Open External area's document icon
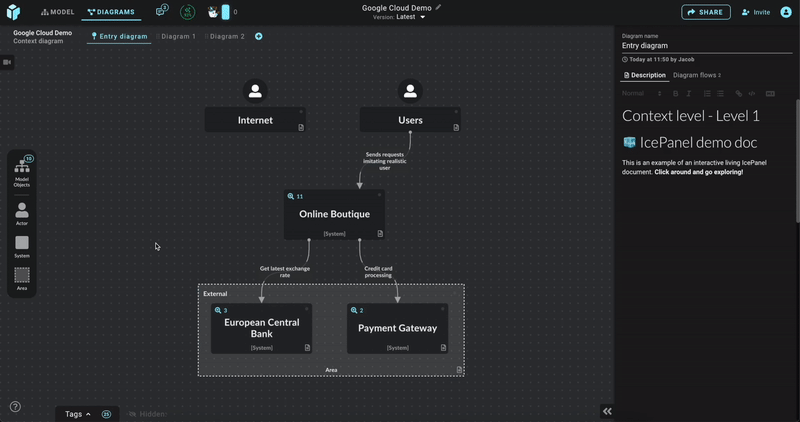800x422 pixels. 459,370
